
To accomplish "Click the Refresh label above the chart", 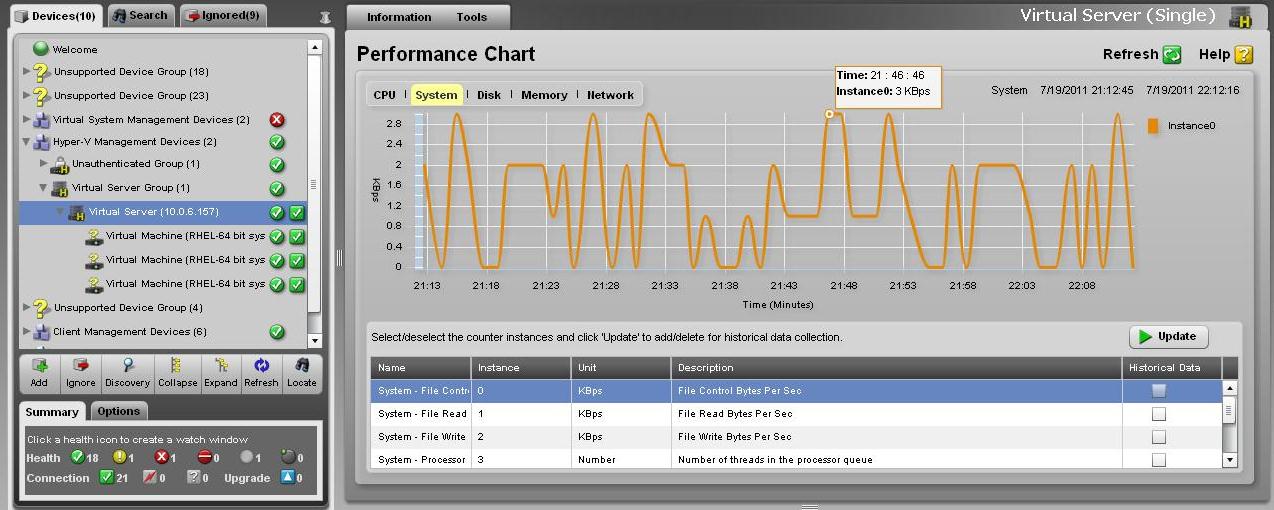I will (x=1130, y=55).
